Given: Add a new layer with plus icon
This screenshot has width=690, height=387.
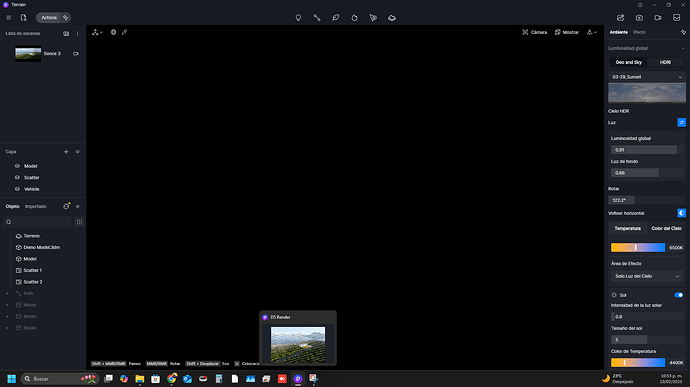Looking at the screenshot, I should click(x=66, y=151).
